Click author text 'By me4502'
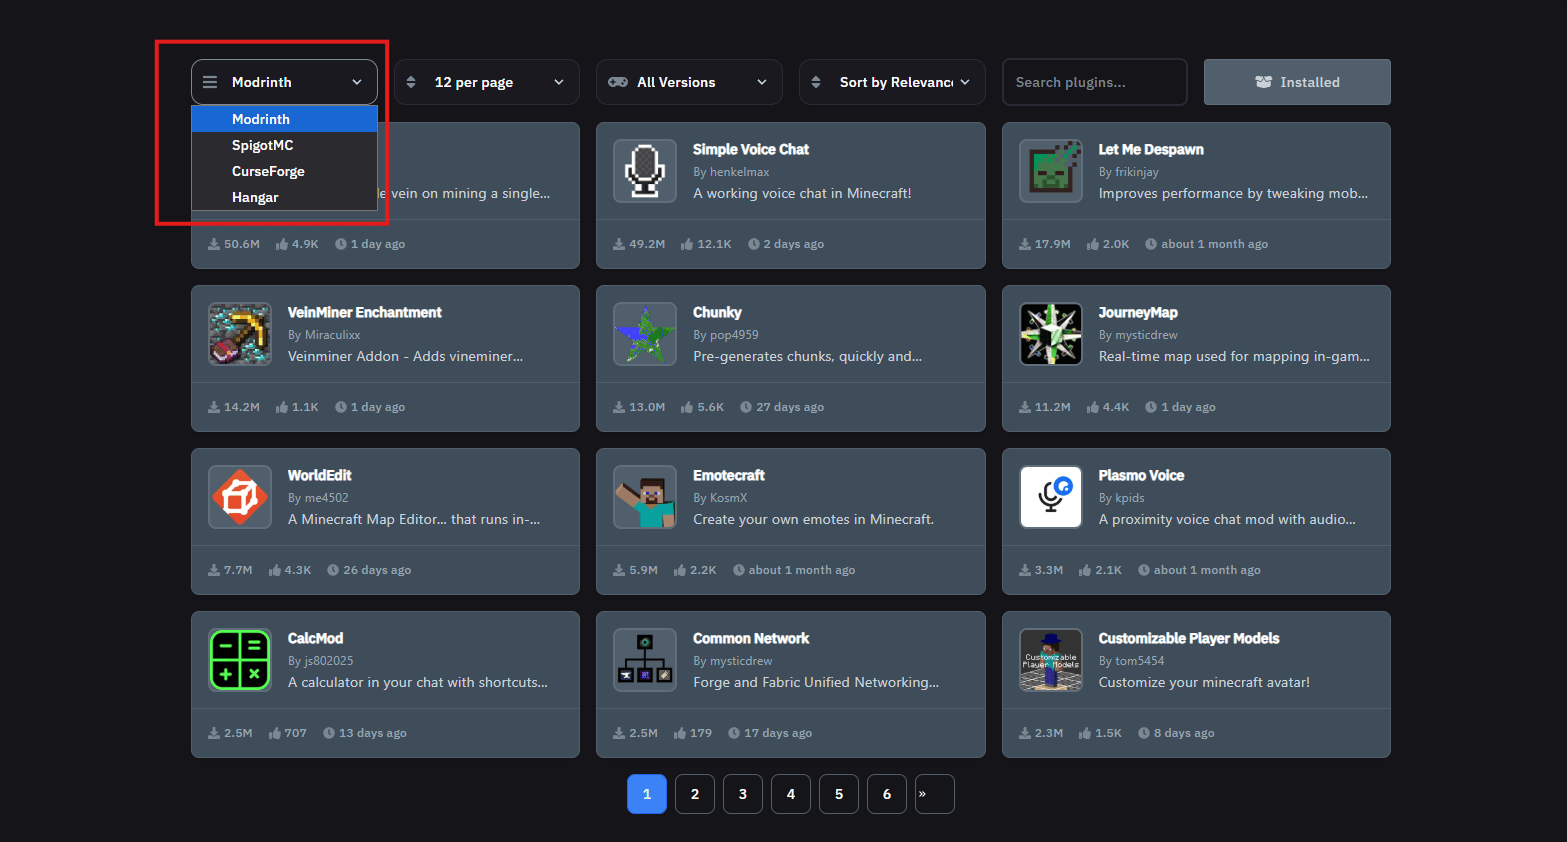The image size is (1567, 842). pyautogui.click(x=318, y=498)
